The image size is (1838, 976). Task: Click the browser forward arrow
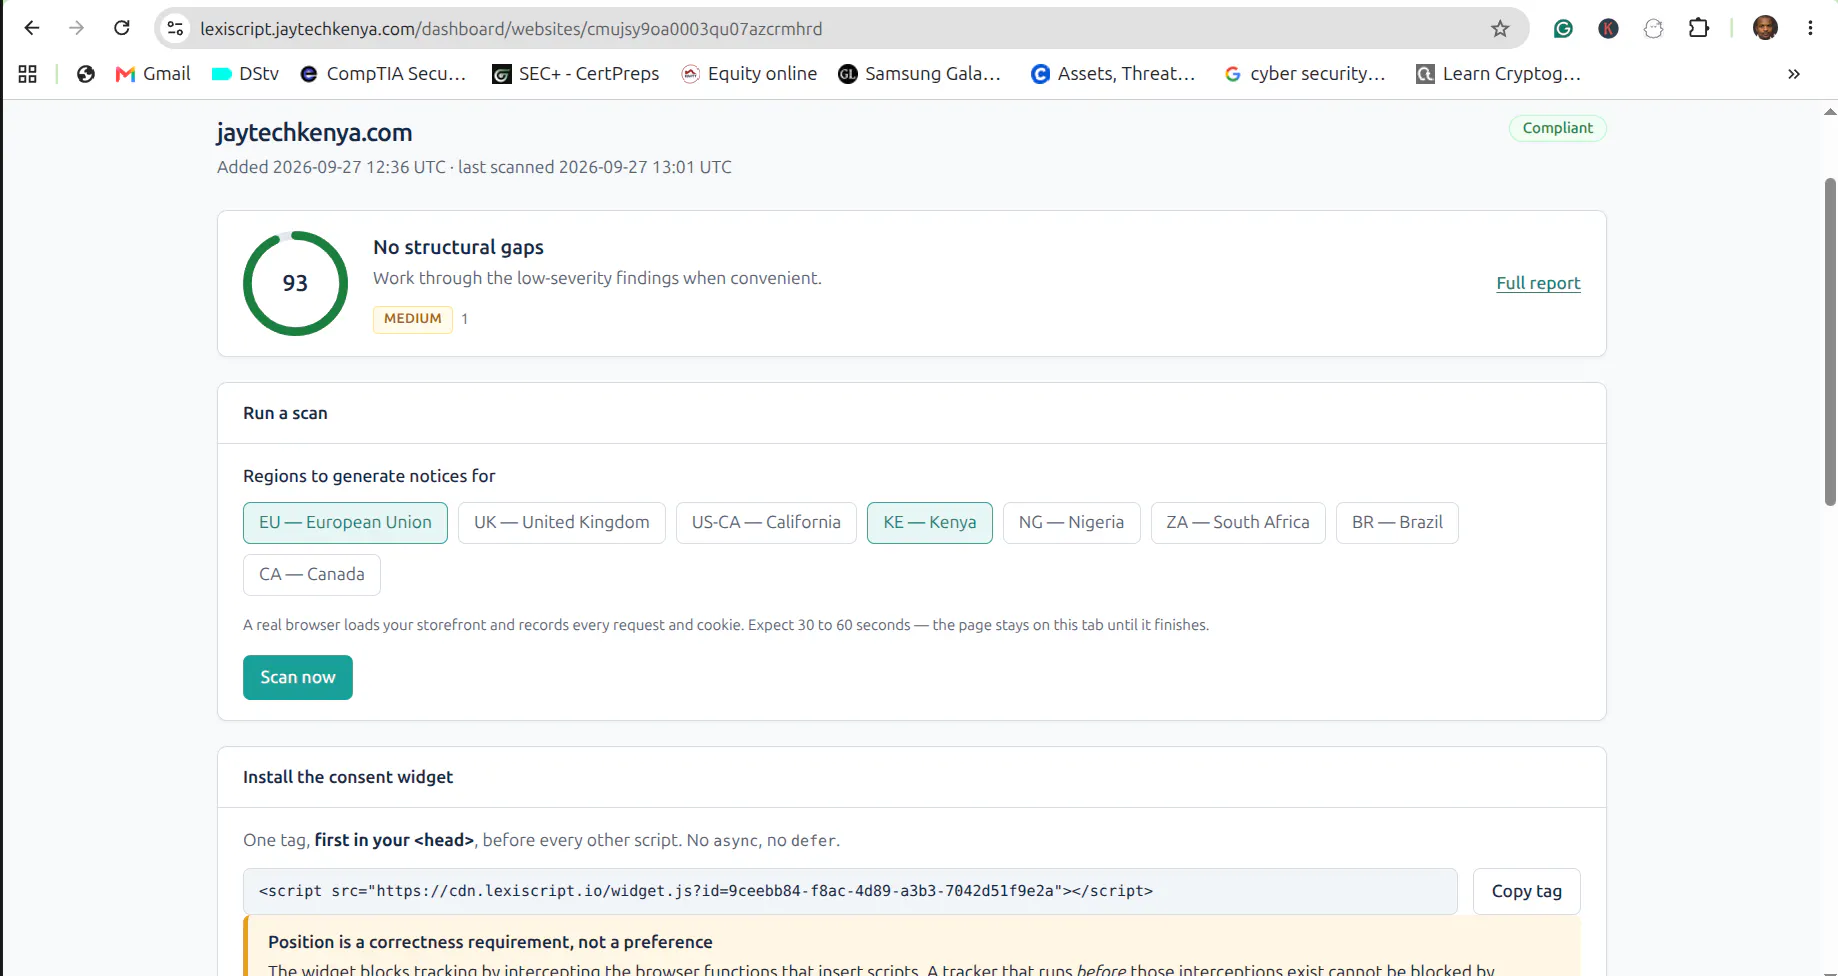coord(77,28)
